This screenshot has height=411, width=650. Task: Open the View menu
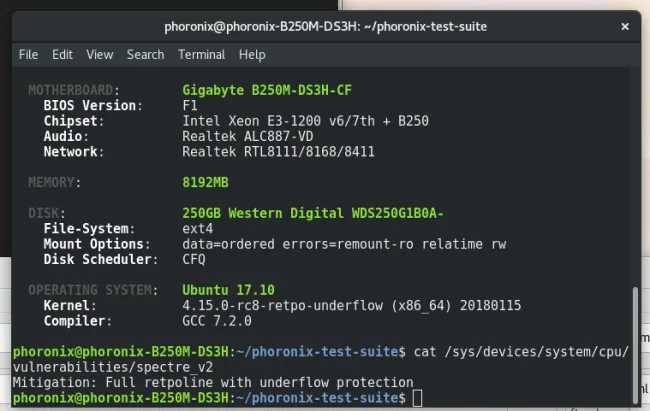[99, 55]
